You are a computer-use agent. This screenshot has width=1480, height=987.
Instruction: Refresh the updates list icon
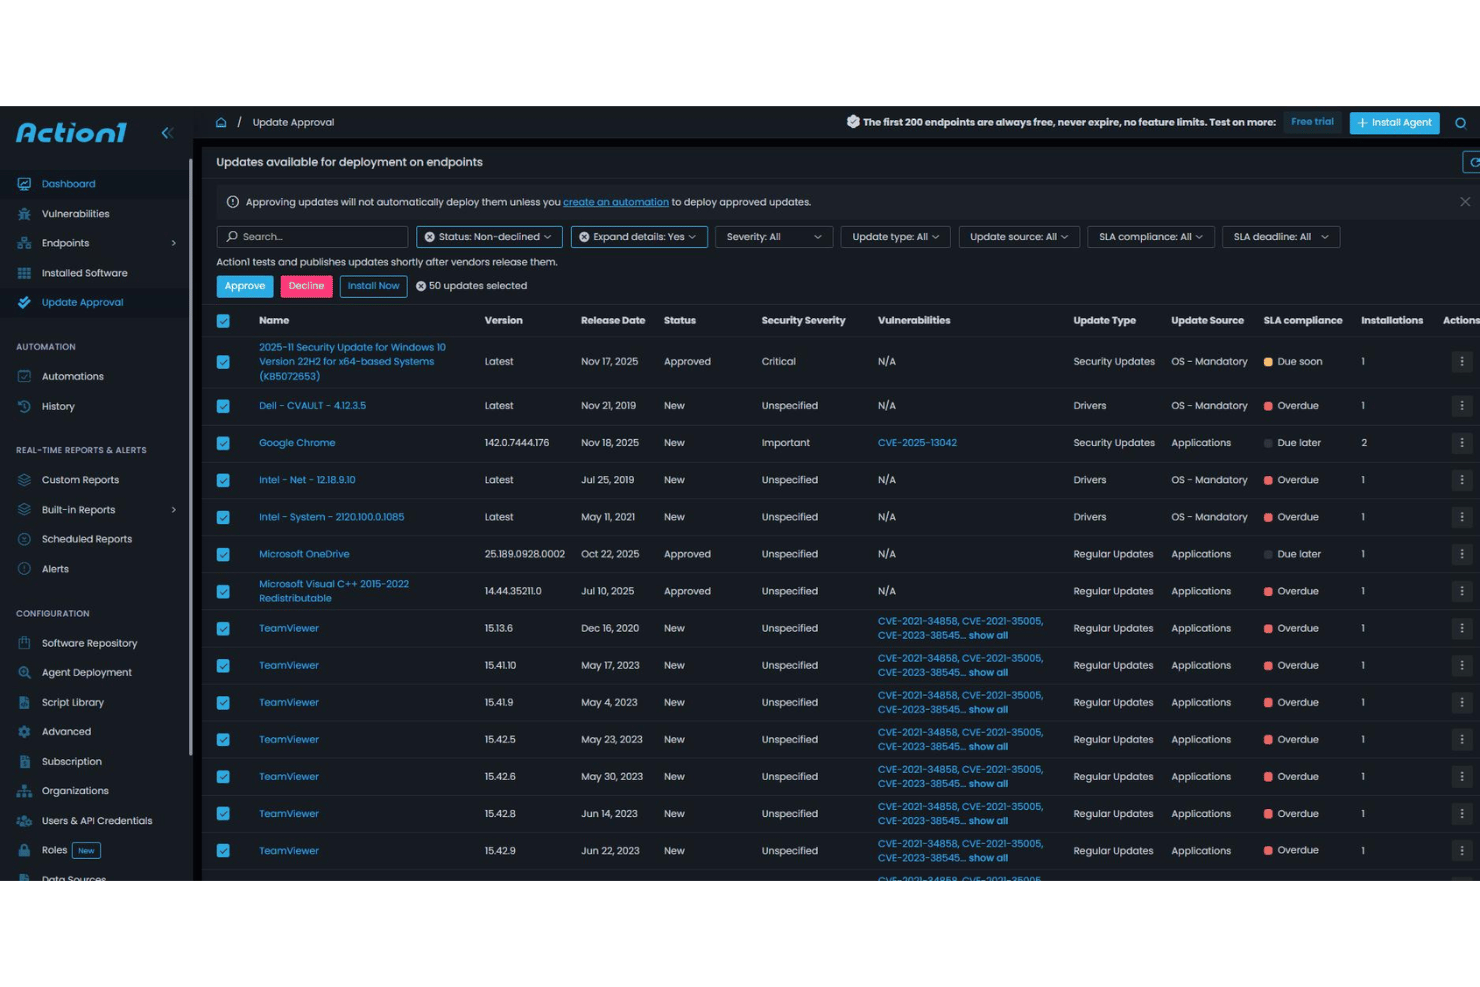tap(1473, 162)
